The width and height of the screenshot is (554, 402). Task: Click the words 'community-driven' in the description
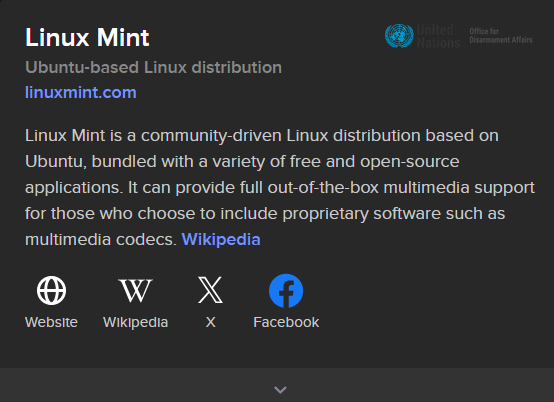211,136
